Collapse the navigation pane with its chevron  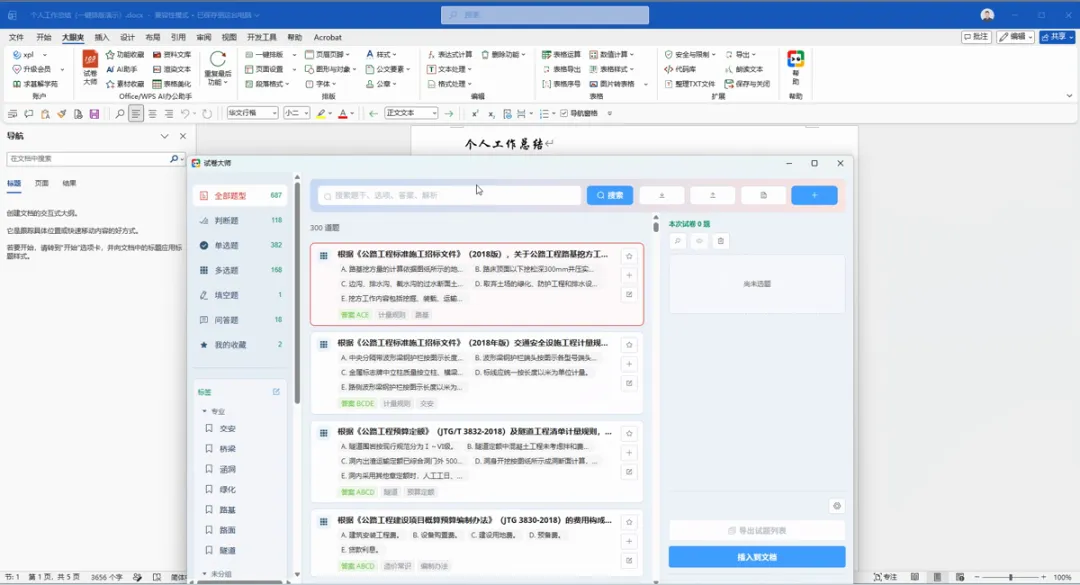pyautogui.click(x=165, y=136)
